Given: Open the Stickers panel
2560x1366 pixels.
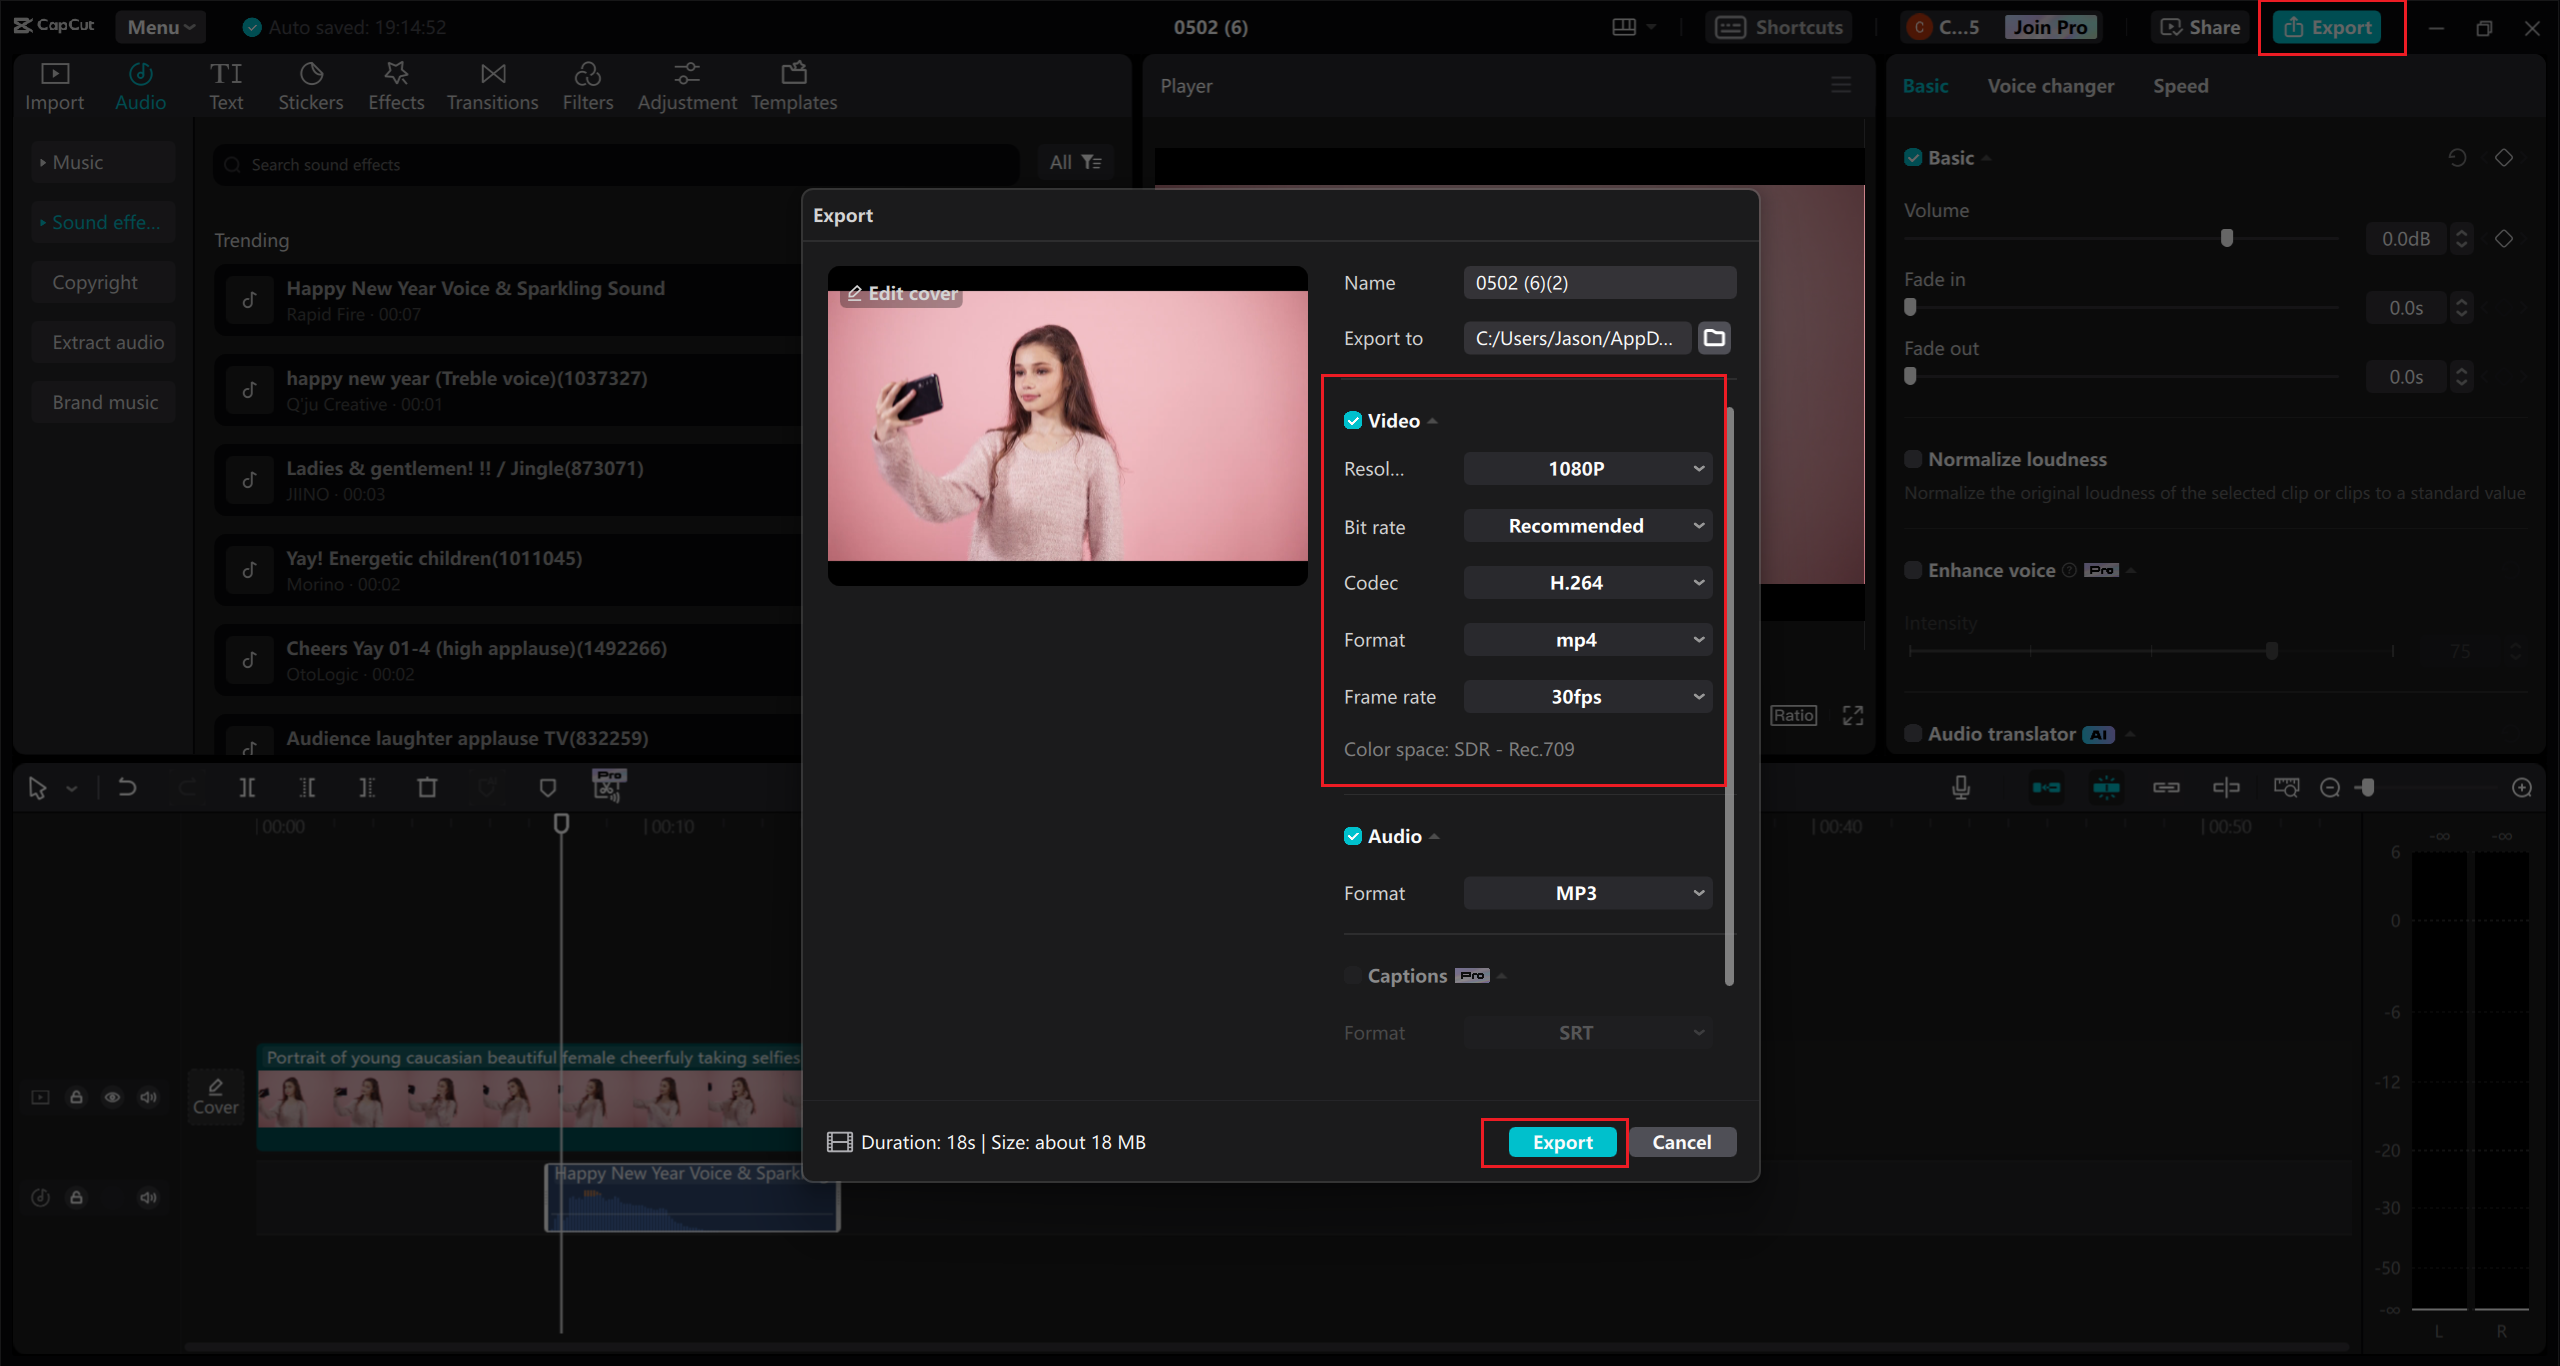Looking at the screenshot, I should [x=311, y=84].
